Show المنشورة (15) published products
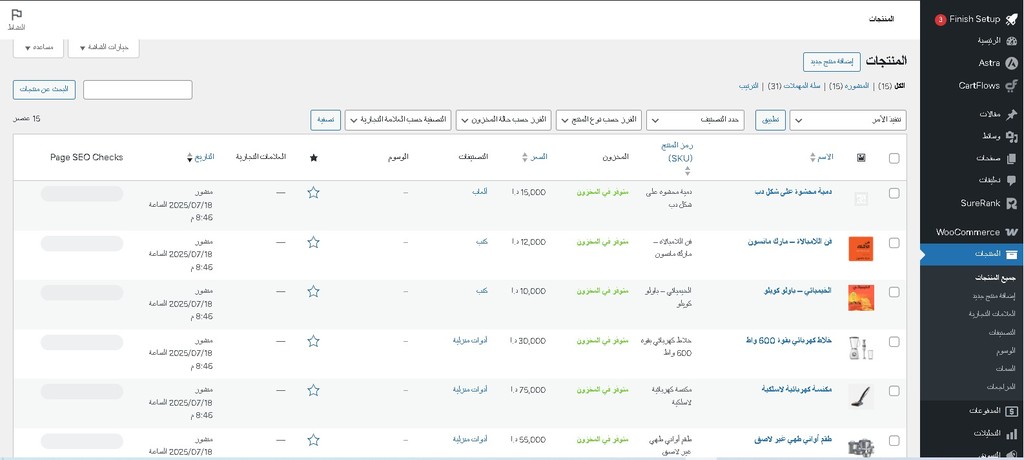The width and height of the screenshot is (1024, 460). point(849,86)
